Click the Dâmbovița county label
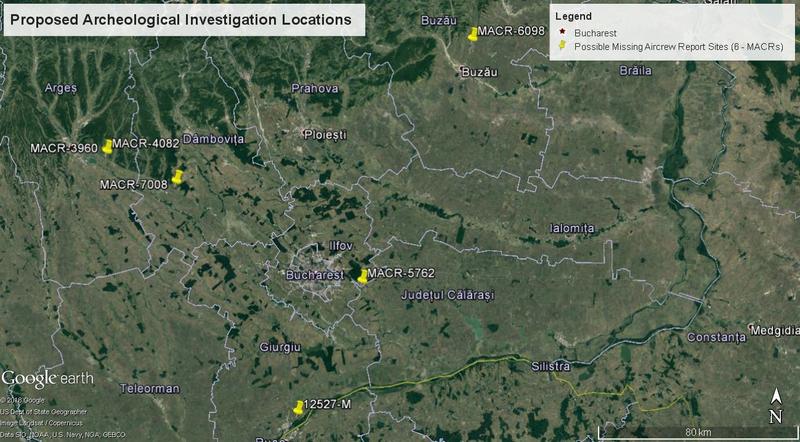The height and width of the screenshot is (442, 800). pyautogui.click(x=213, y=139)
